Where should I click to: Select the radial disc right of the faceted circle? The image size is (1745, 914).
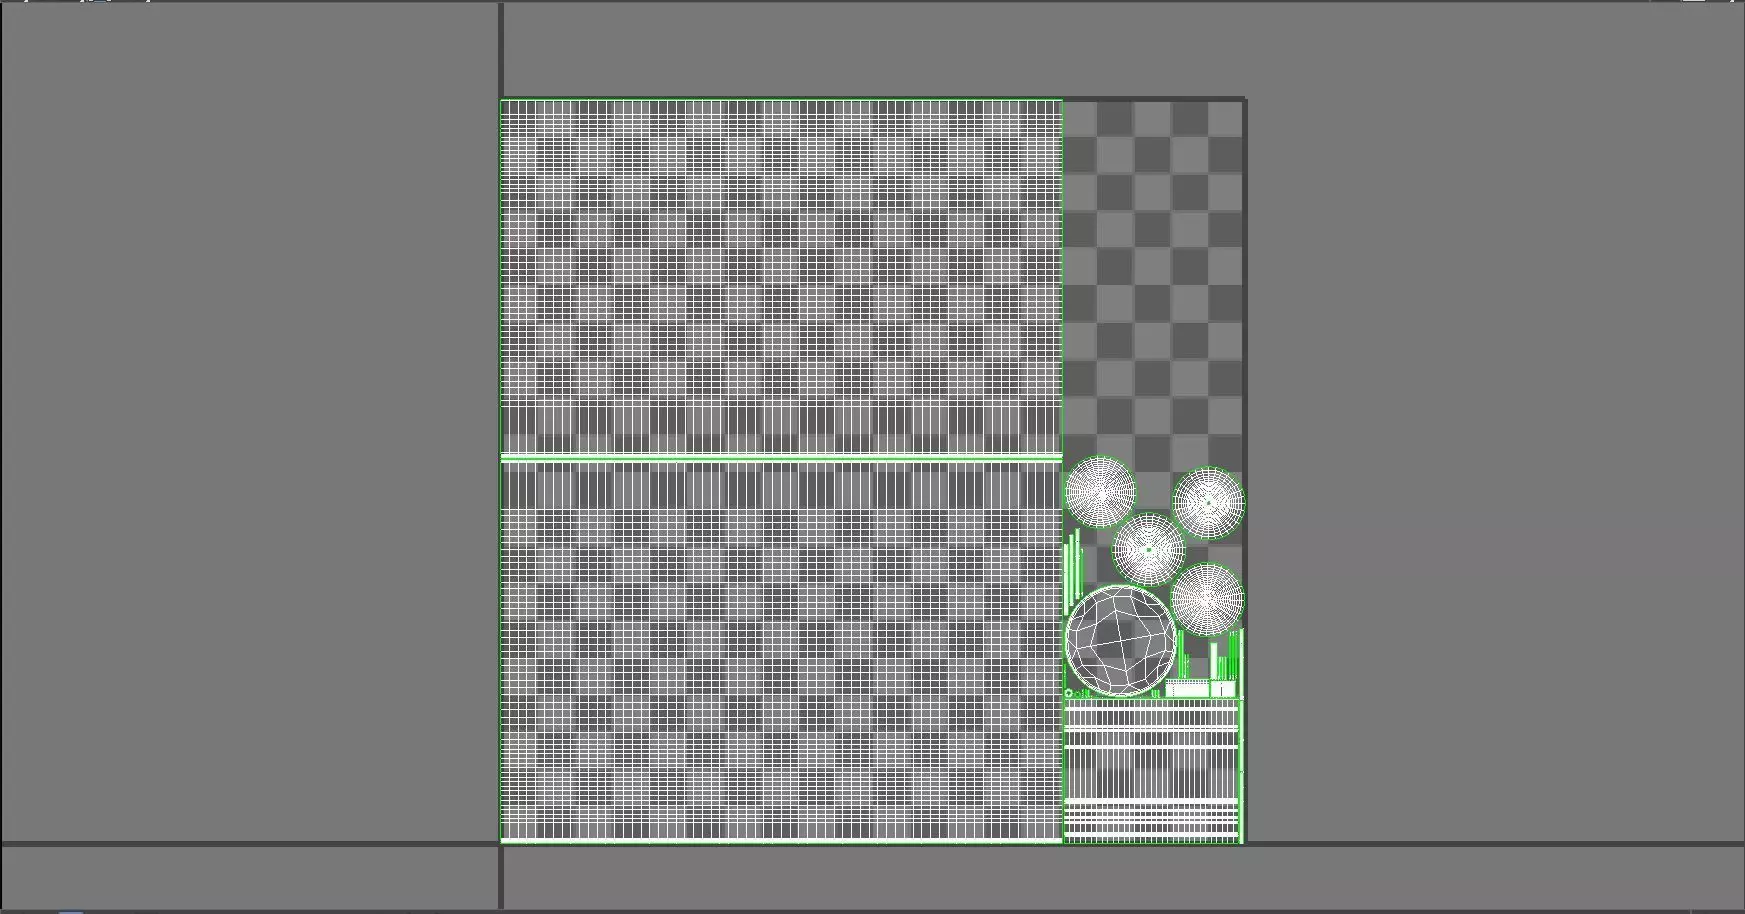(x=1207, y=600)
